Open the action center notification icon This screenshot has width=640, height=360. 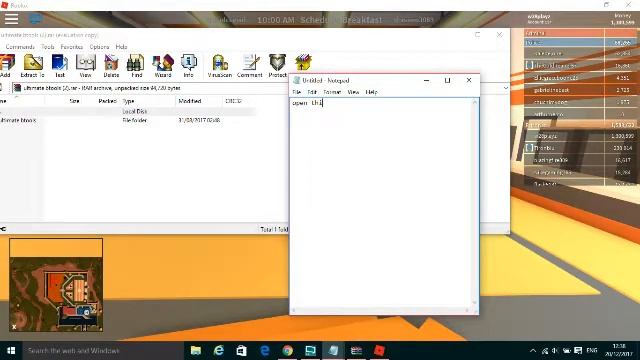(x=578, y=351)
